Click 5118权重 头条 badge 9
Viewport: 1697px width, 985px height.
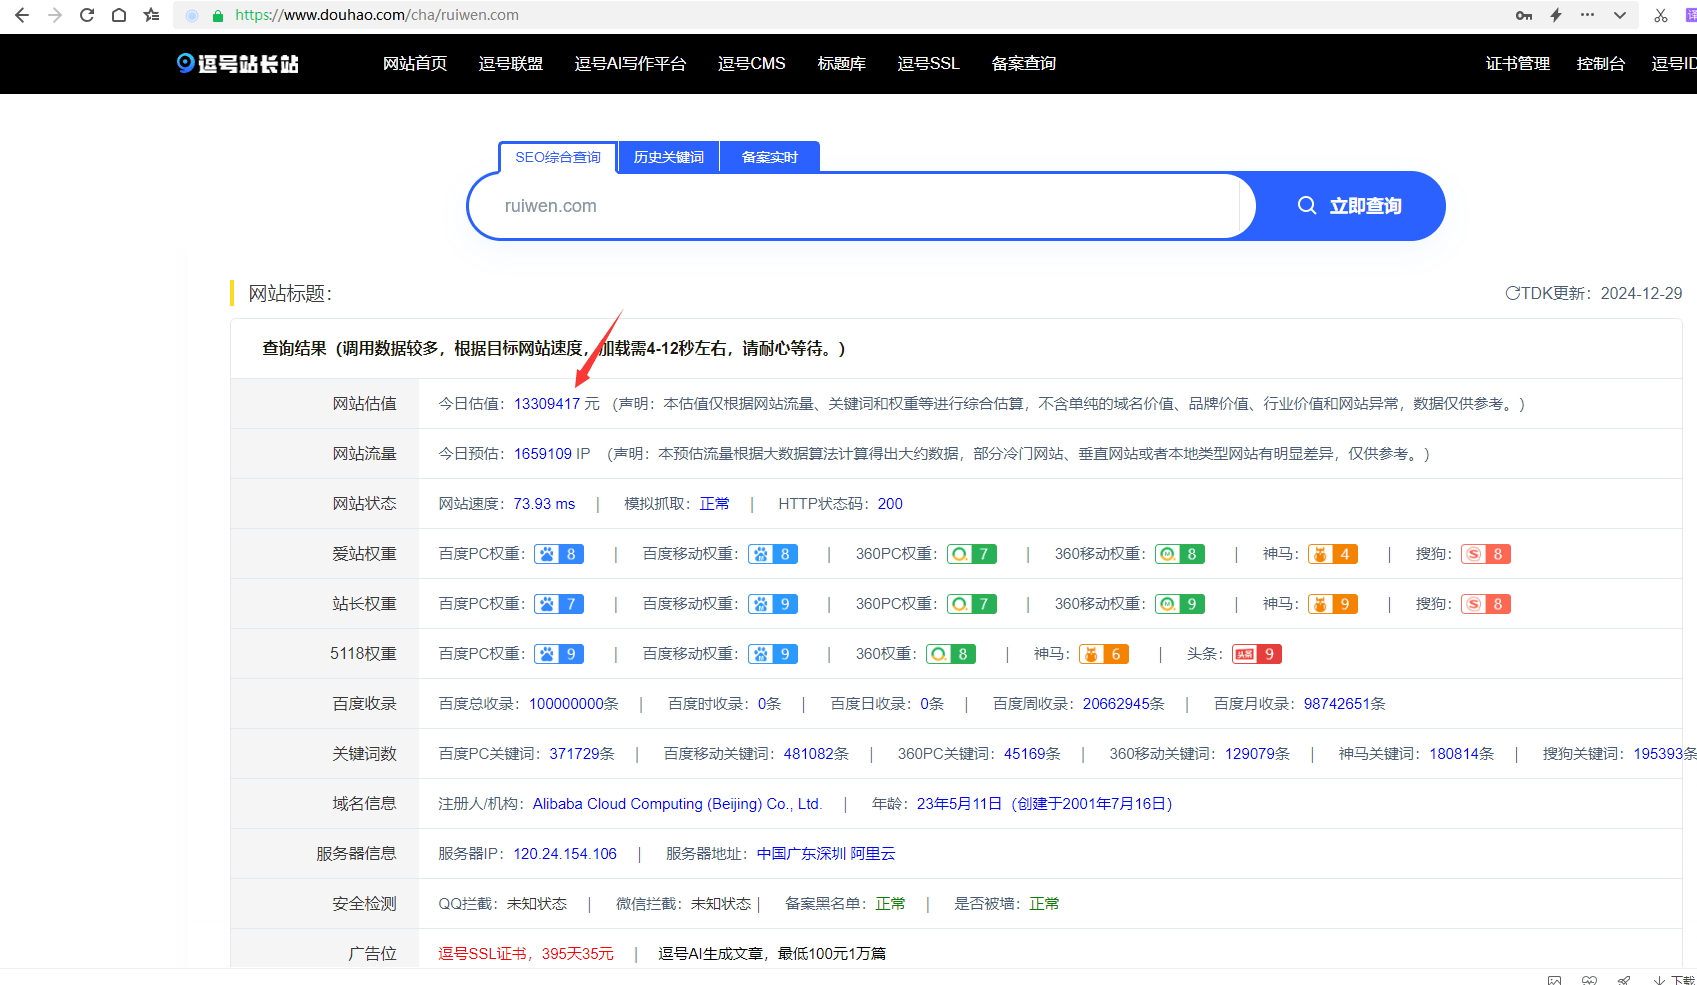pos(1257,653)
